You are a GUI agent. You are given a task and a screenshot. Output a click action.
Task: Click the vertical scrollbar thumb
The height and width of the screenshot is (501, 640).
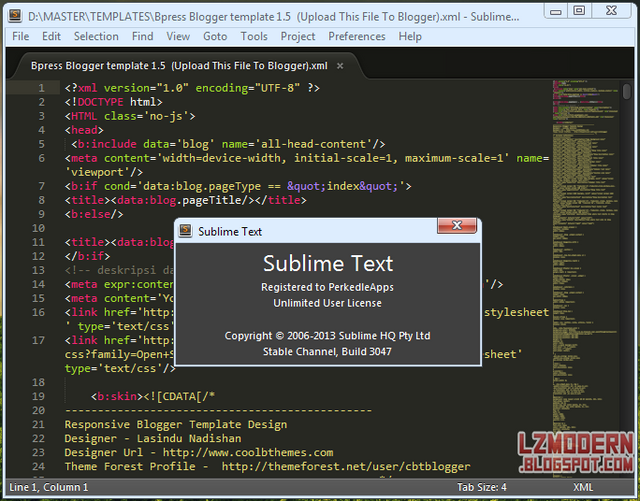(x=627, y=91)
